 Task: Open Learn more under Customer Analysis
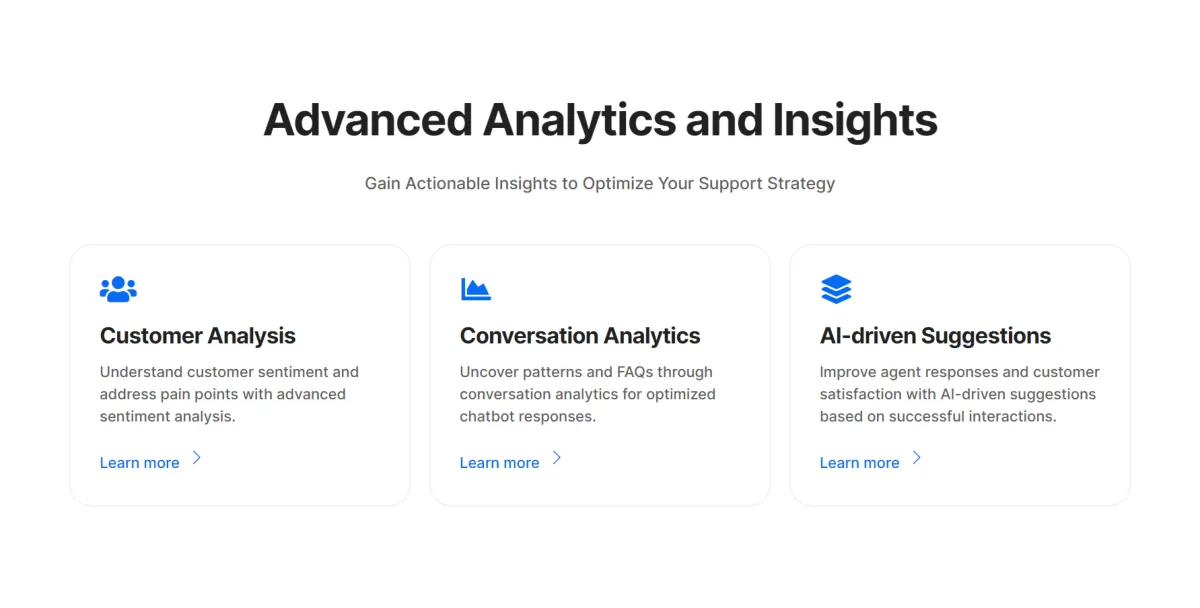pyautogui.click(x=140, y=463)
